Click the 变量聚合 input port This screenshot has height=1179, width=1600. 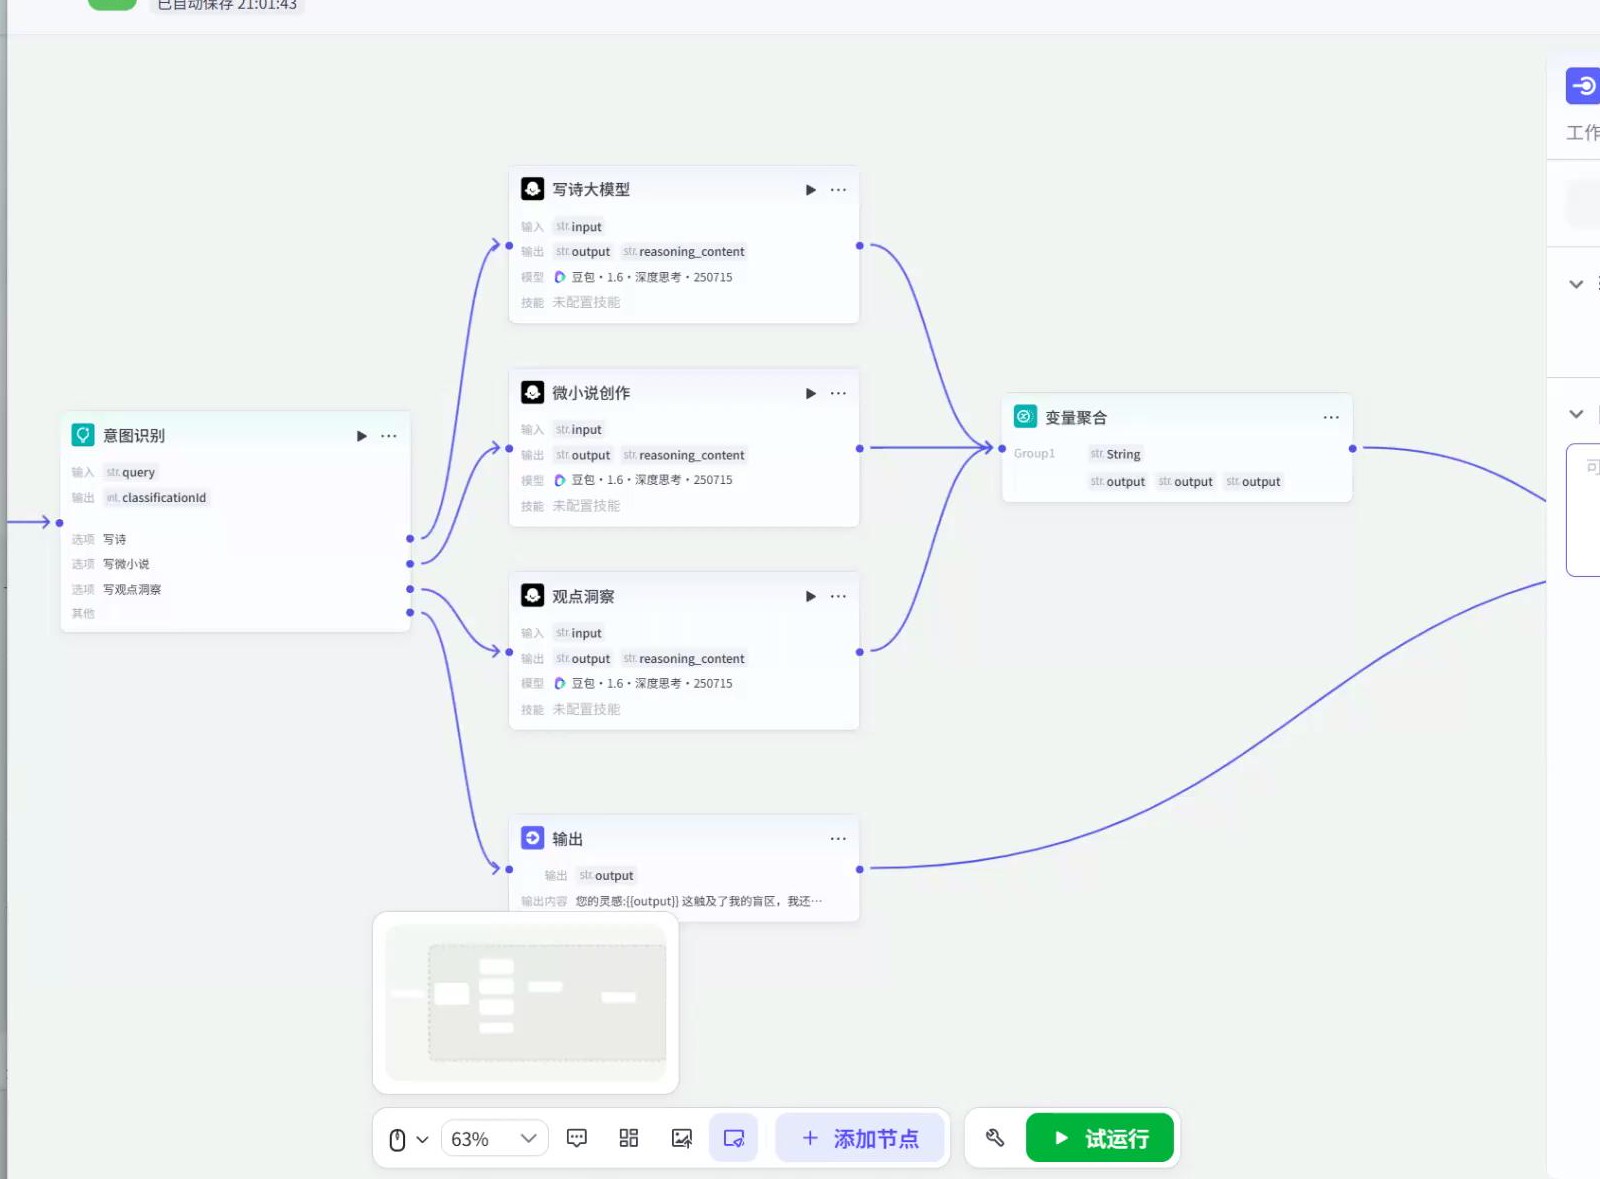pyautogui.click(x=1002, y=449)
